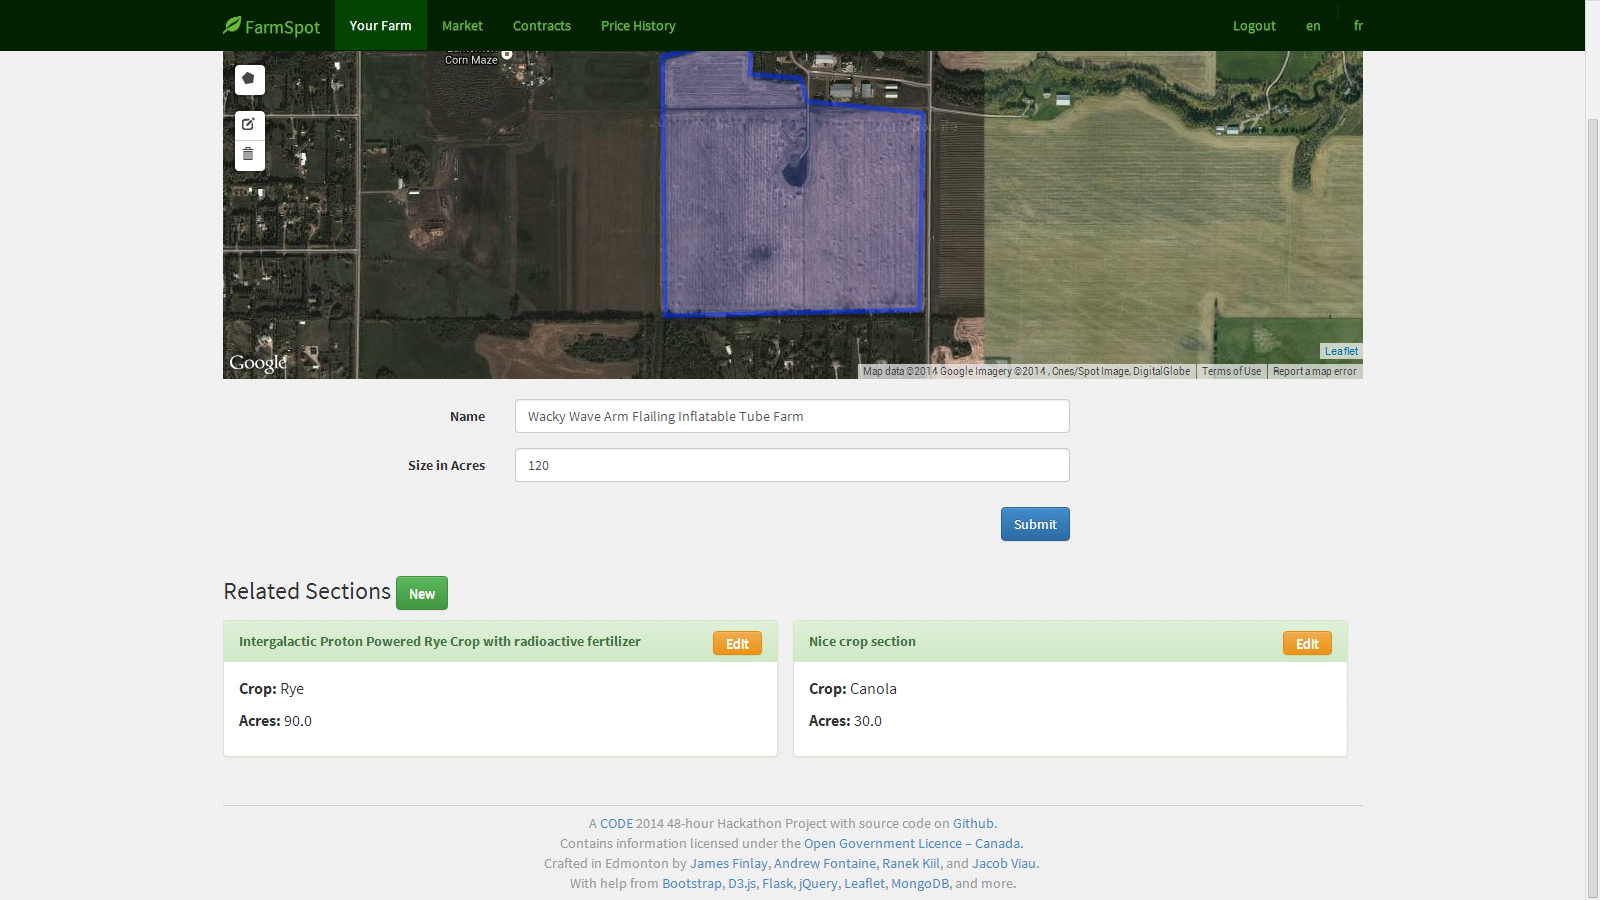Open the Leaflet link in footer credits
1600x900 pixels.
coord(864,884)
